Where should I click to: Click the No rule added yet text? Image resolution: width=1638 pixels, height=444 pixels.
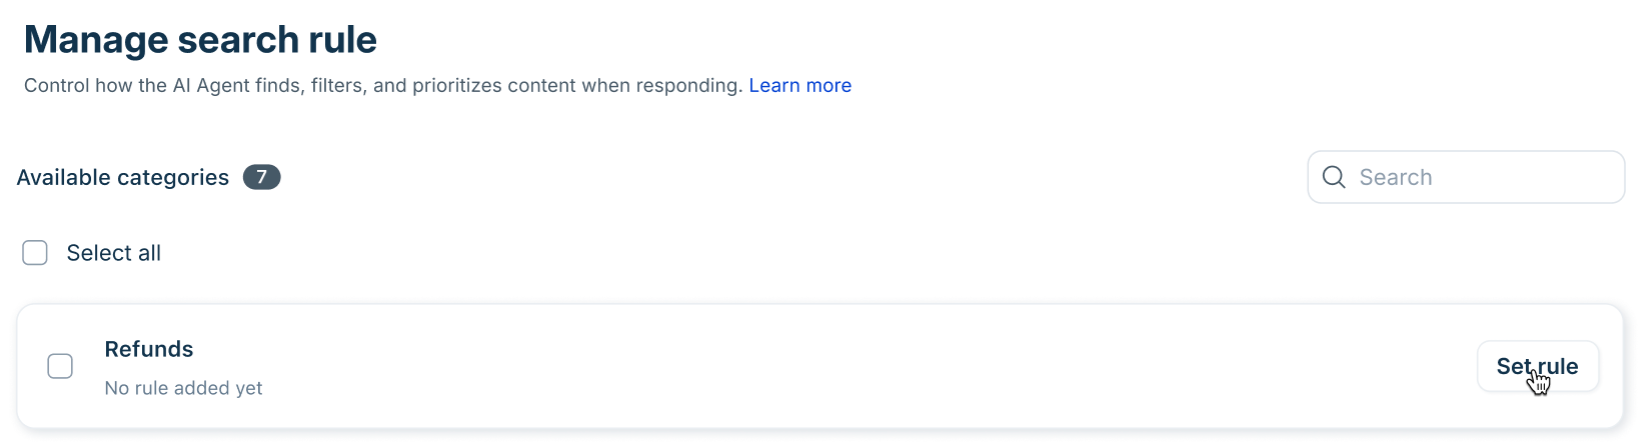183,388
